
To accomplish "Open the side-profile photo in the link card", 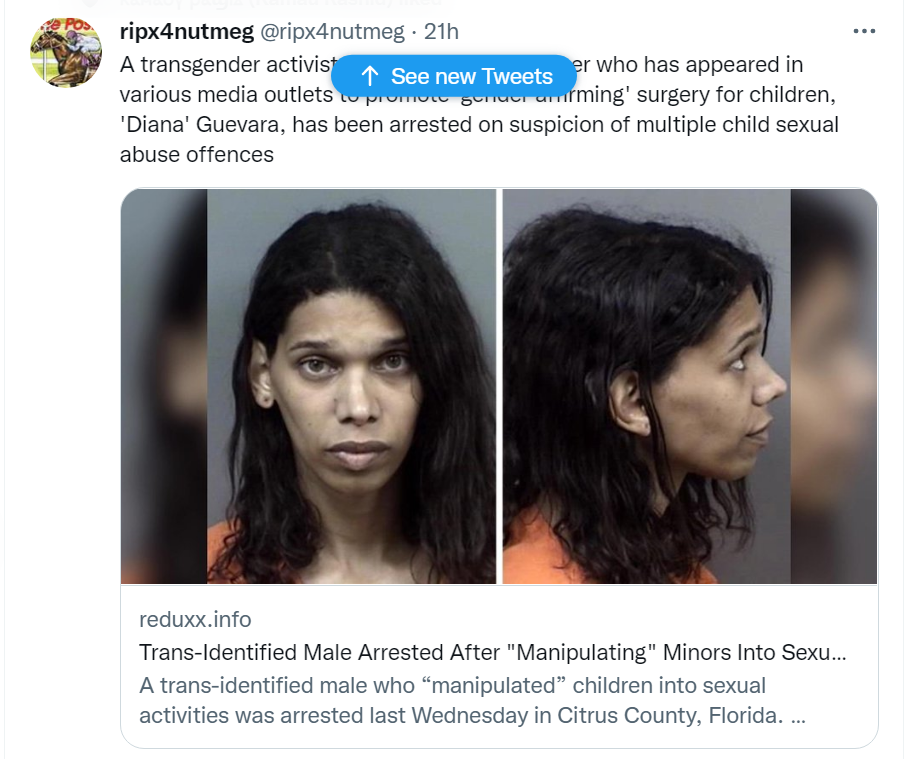I will click(x=647, y=386).
